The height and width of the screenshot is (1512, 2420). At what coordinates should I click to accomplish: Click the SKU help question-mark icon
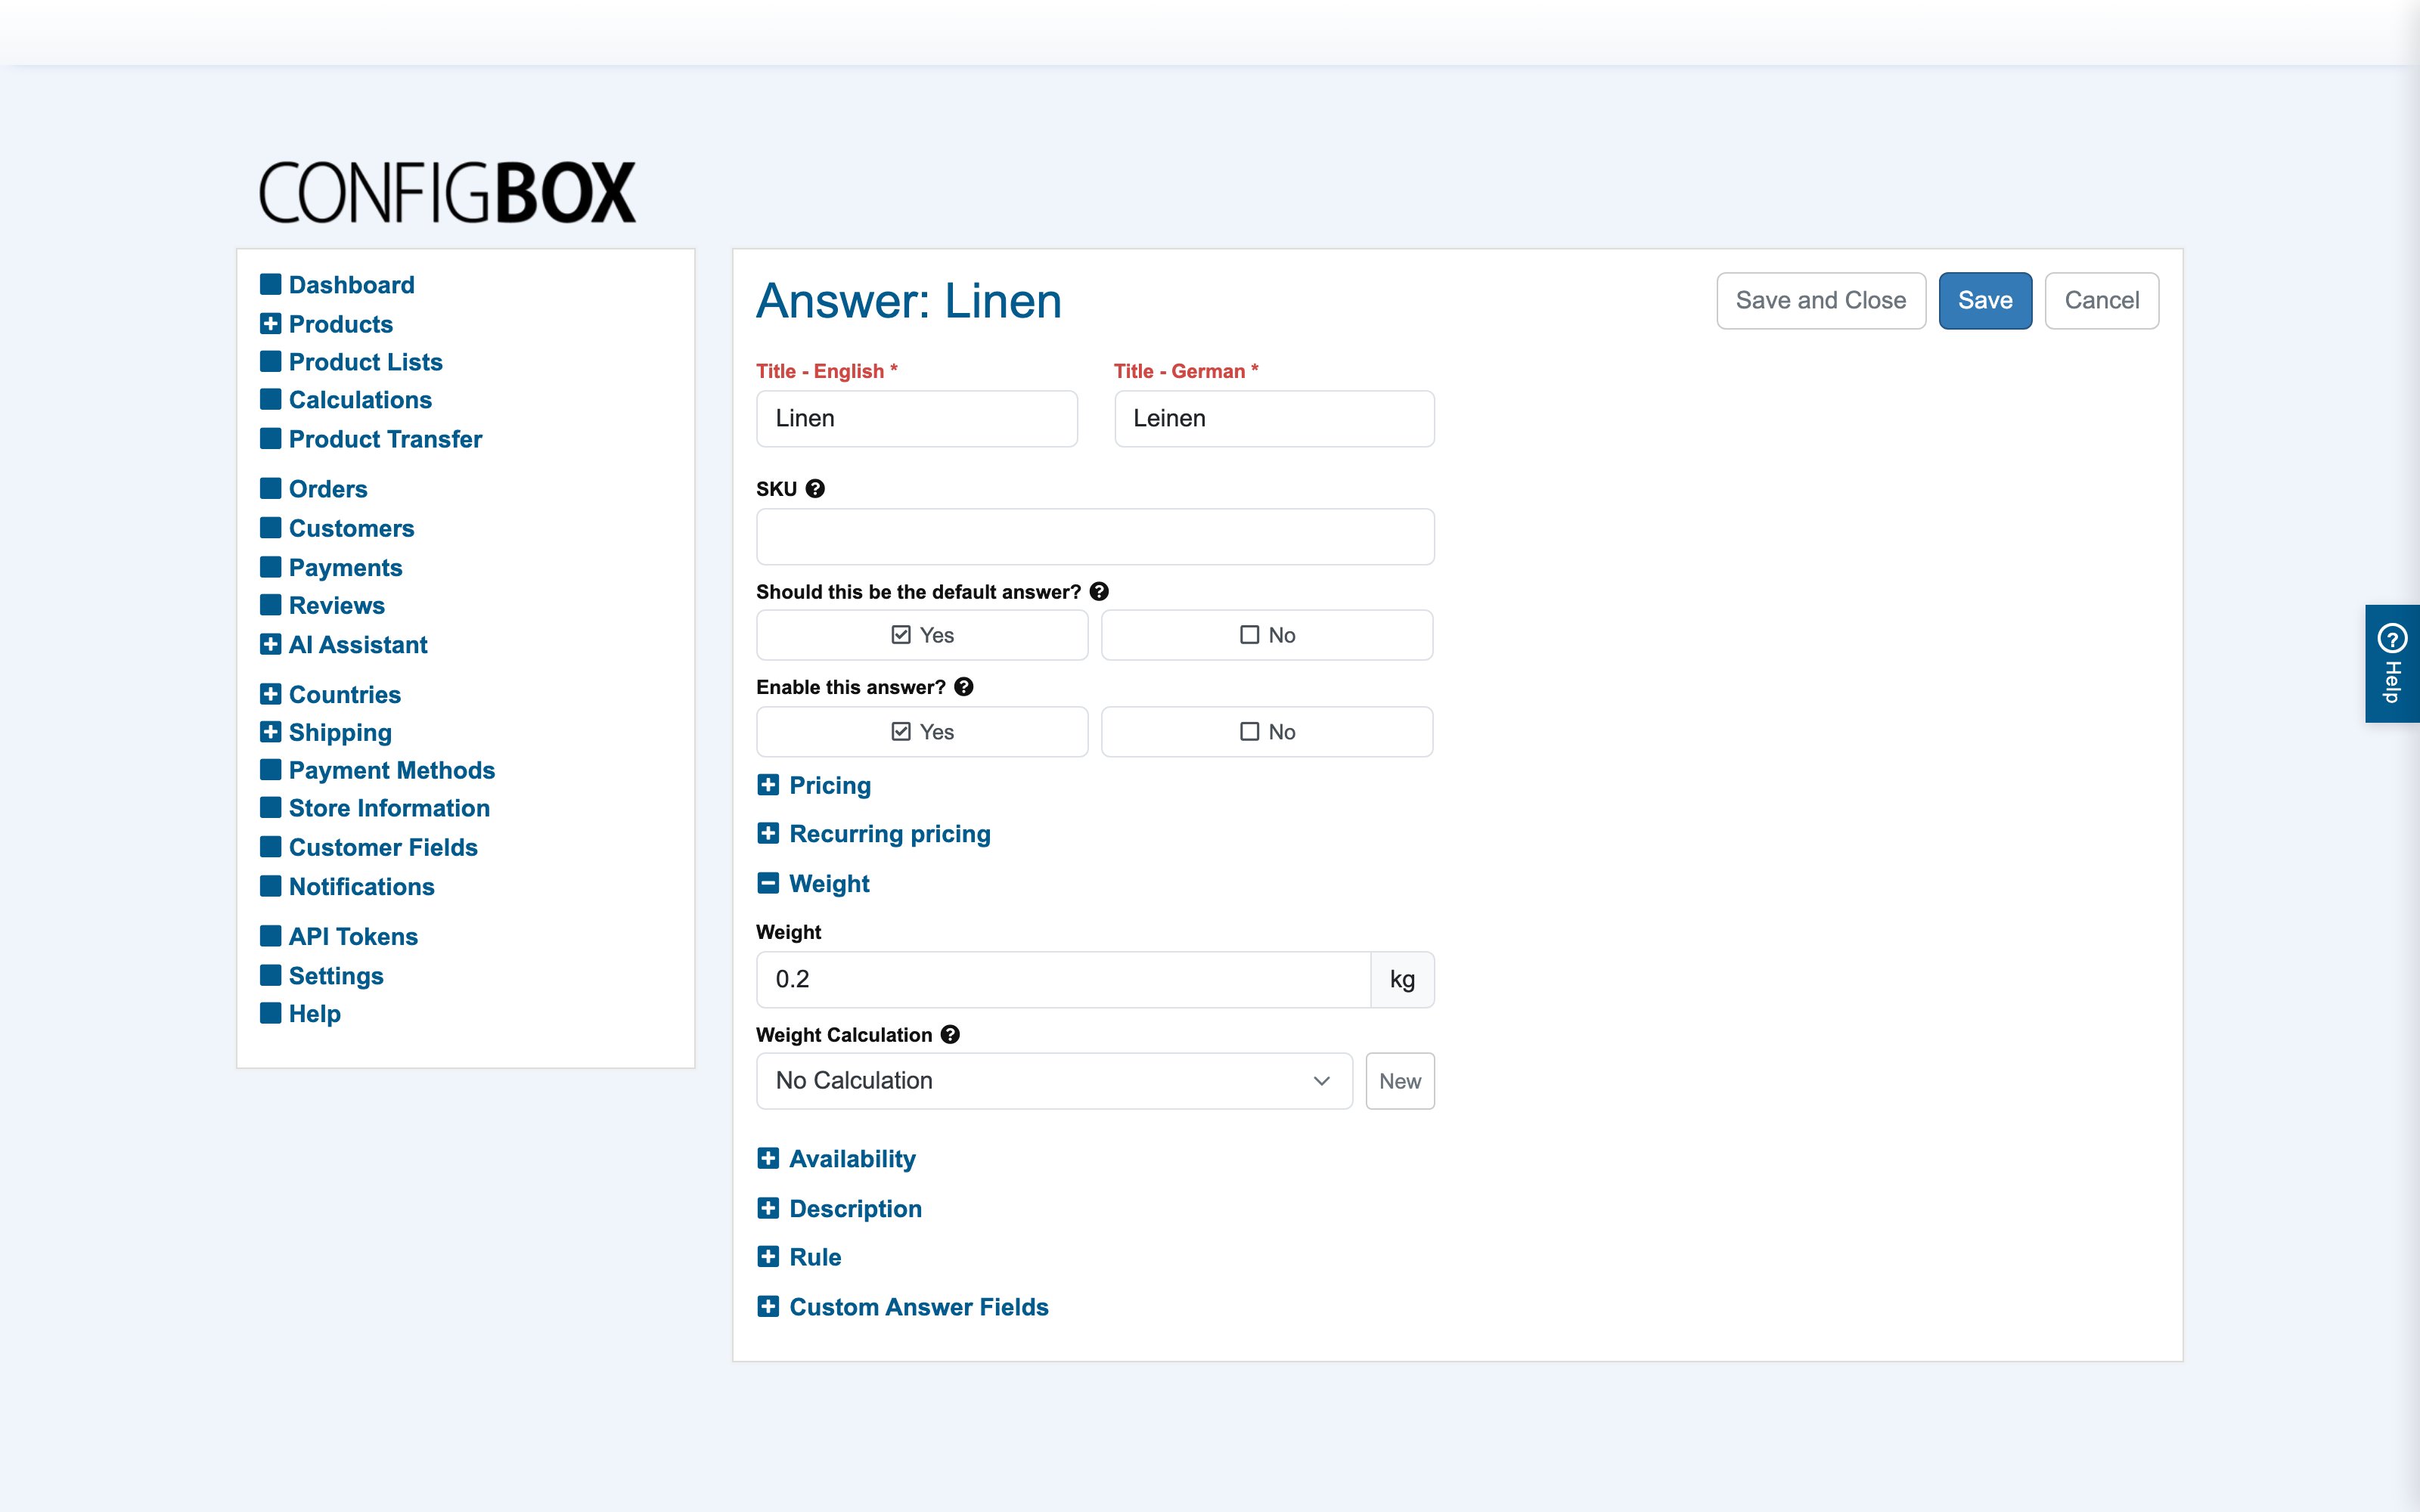point(815,489)
